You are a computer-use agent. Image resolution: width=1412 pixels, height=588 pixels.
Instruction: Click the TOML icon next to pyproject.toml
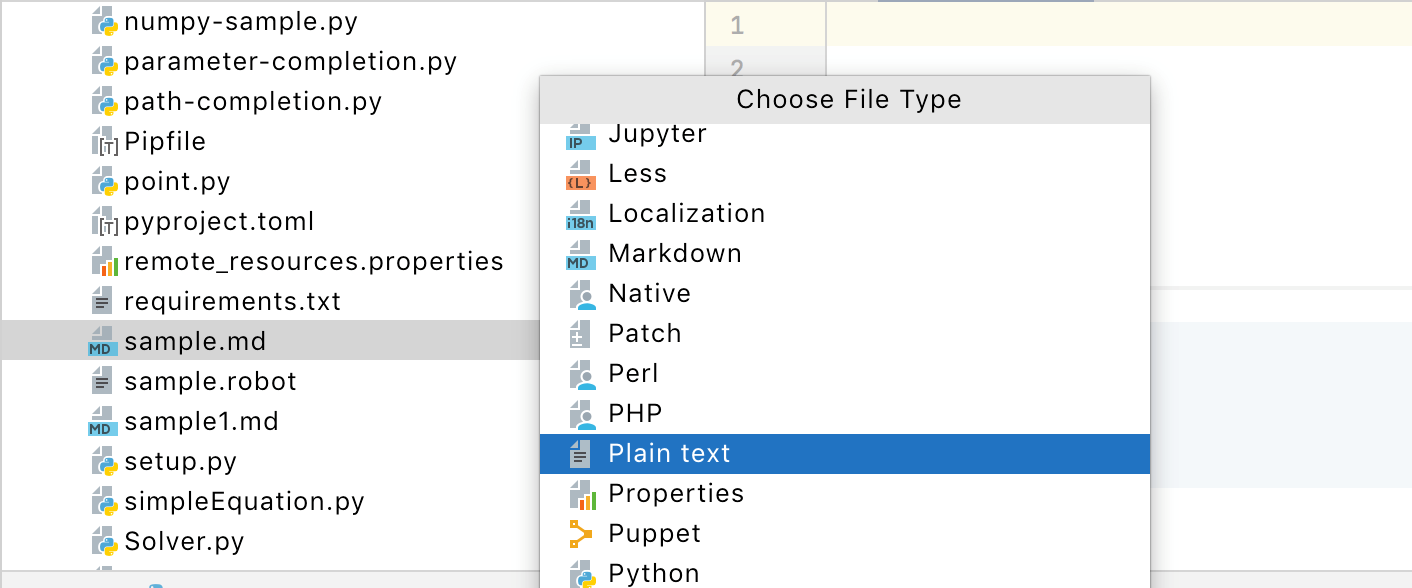[x=103, y=221]
